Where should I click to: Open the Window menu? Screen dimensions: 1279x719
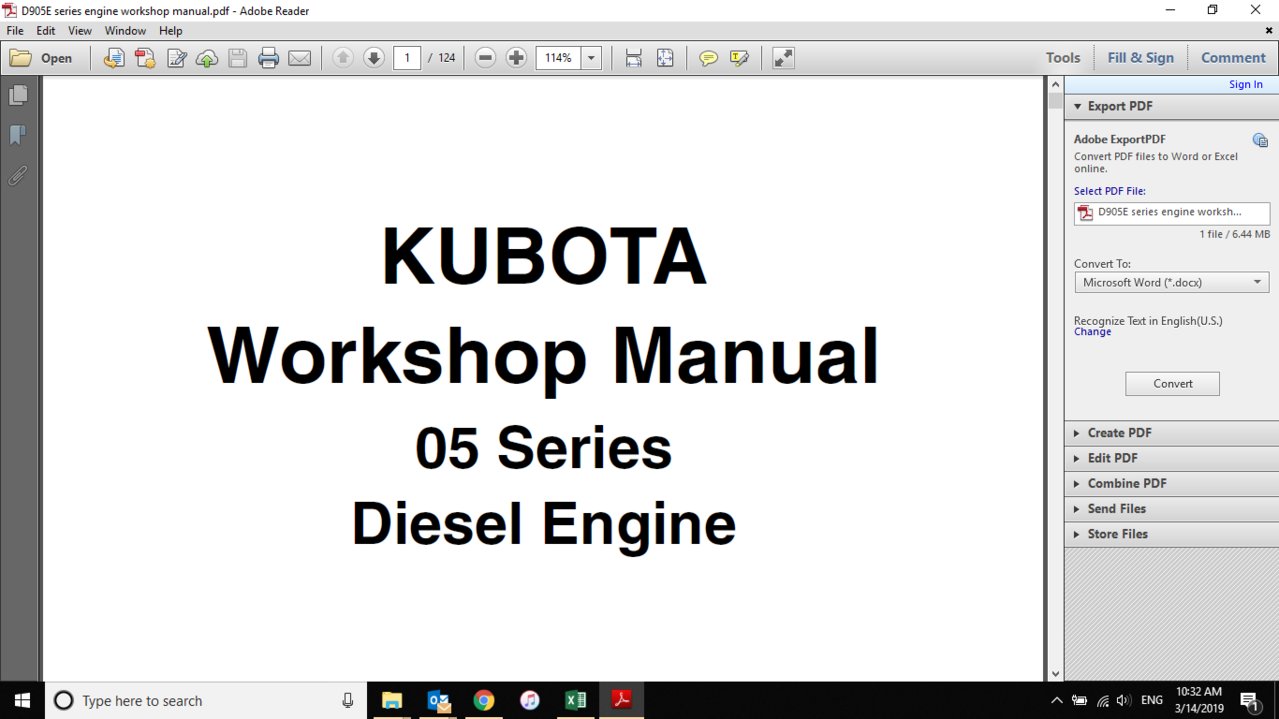[x=125, y=31]
